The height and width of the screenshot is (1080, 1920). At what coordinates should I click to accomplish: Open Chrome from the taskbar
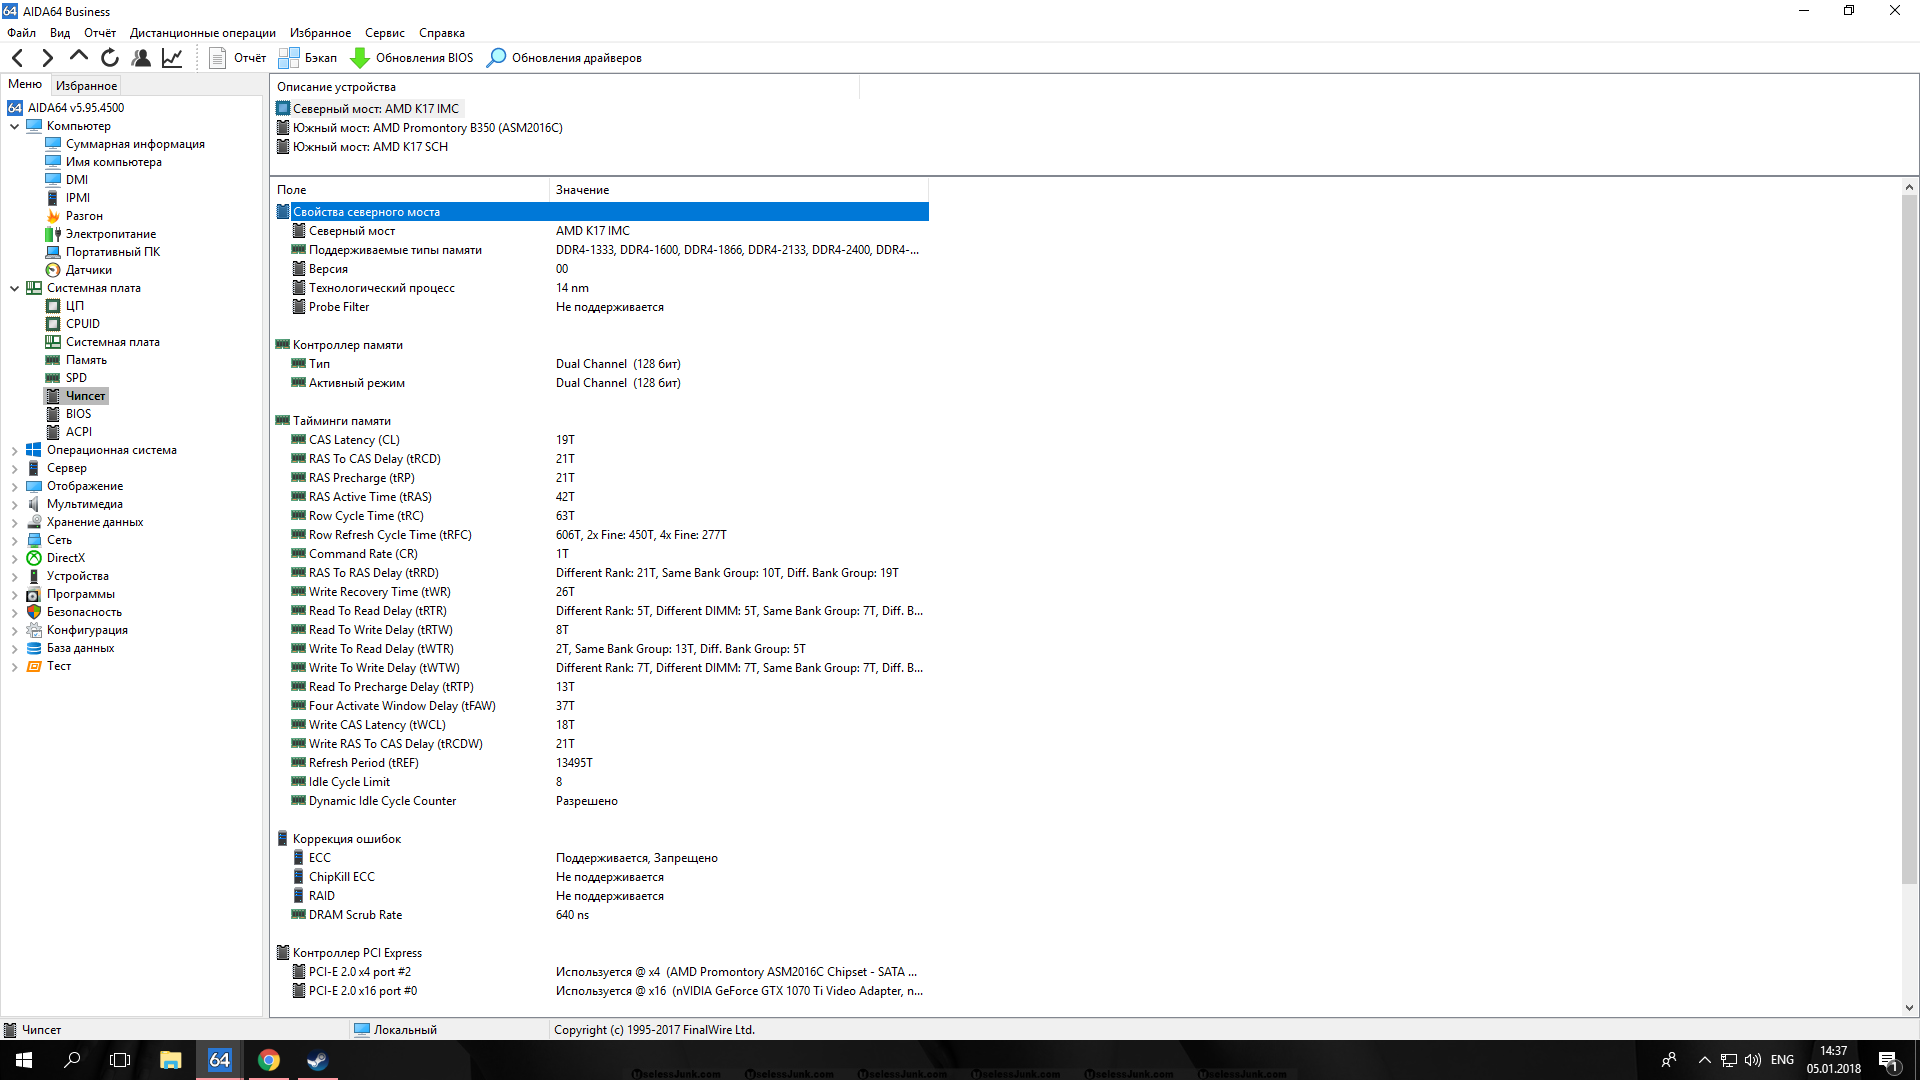point(268,1060)
